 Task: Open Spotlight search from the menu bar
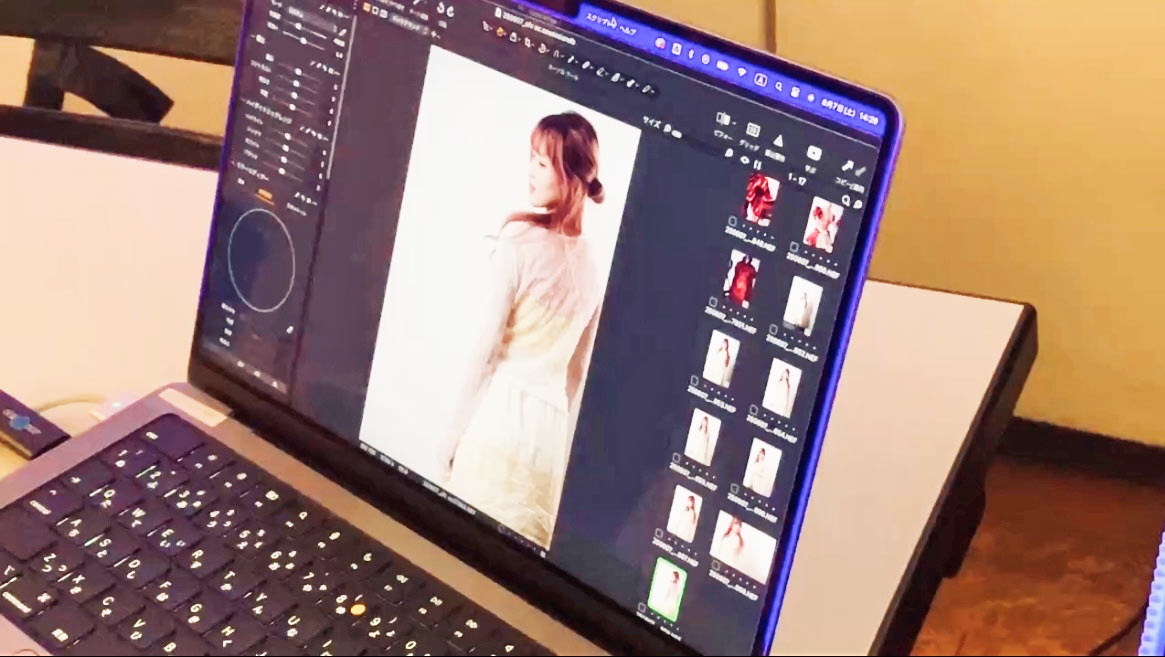pos(778,86)
